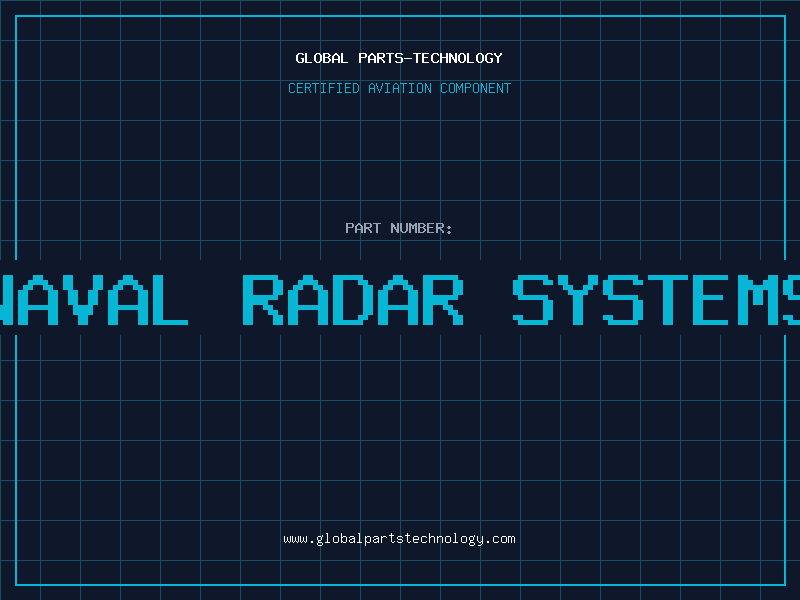Select the word PART in the part label

pyautogui.click(x=361, y=228)
